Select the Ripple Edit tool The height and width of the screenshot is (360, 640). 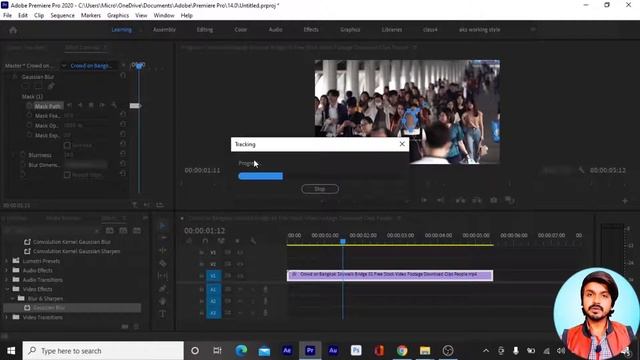click(x=163, y=251)
